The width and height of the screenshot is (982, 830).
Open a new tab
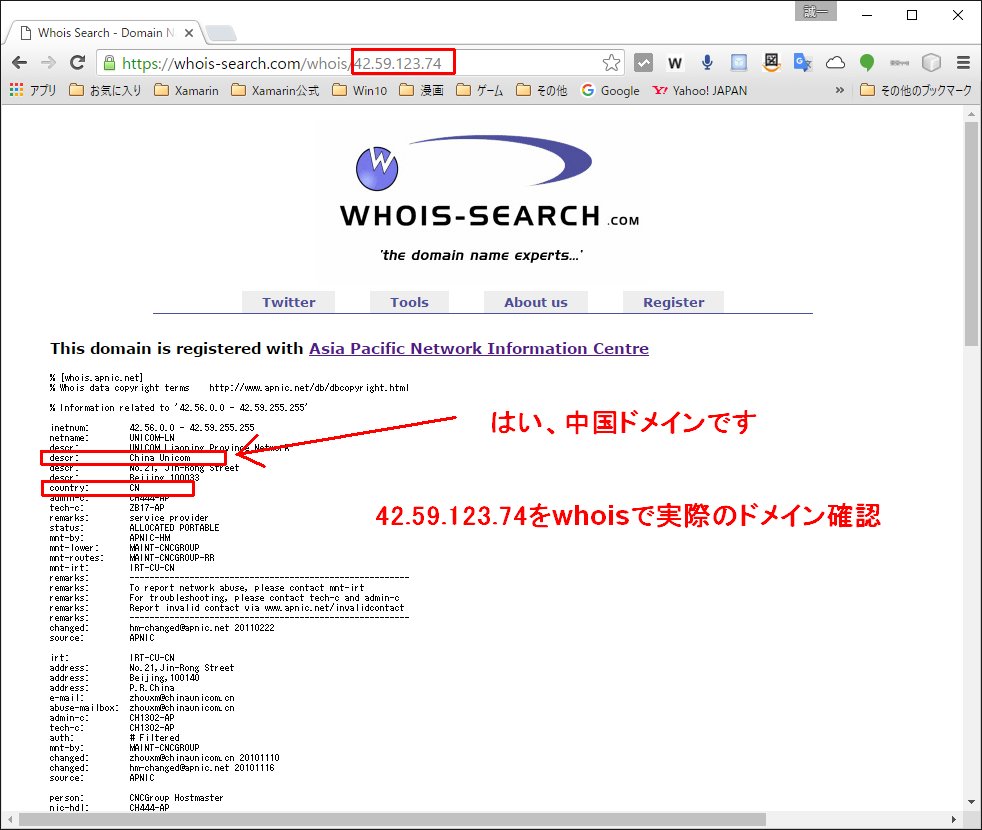pyautogui.click(x=221, y=33)
